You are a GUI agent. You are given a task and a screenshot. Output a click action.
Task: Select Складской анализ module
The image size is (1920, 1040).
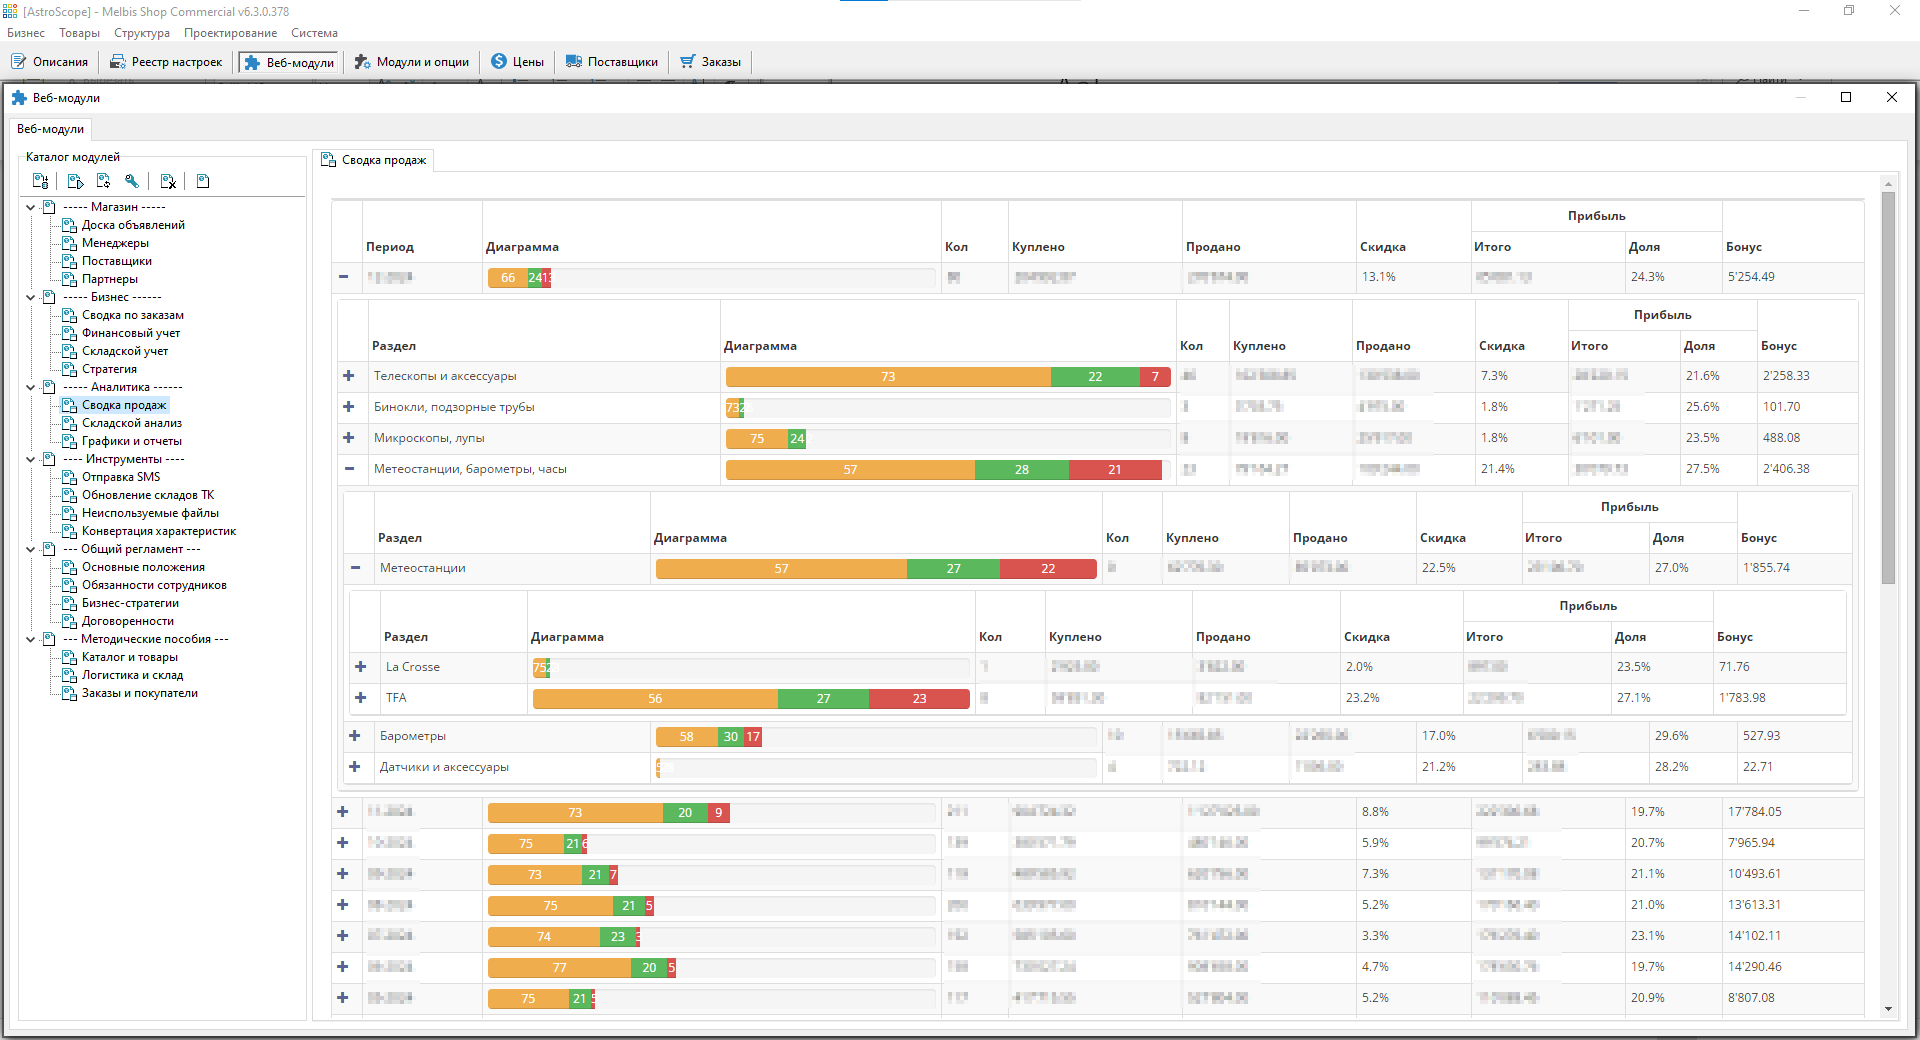point(132,423)
